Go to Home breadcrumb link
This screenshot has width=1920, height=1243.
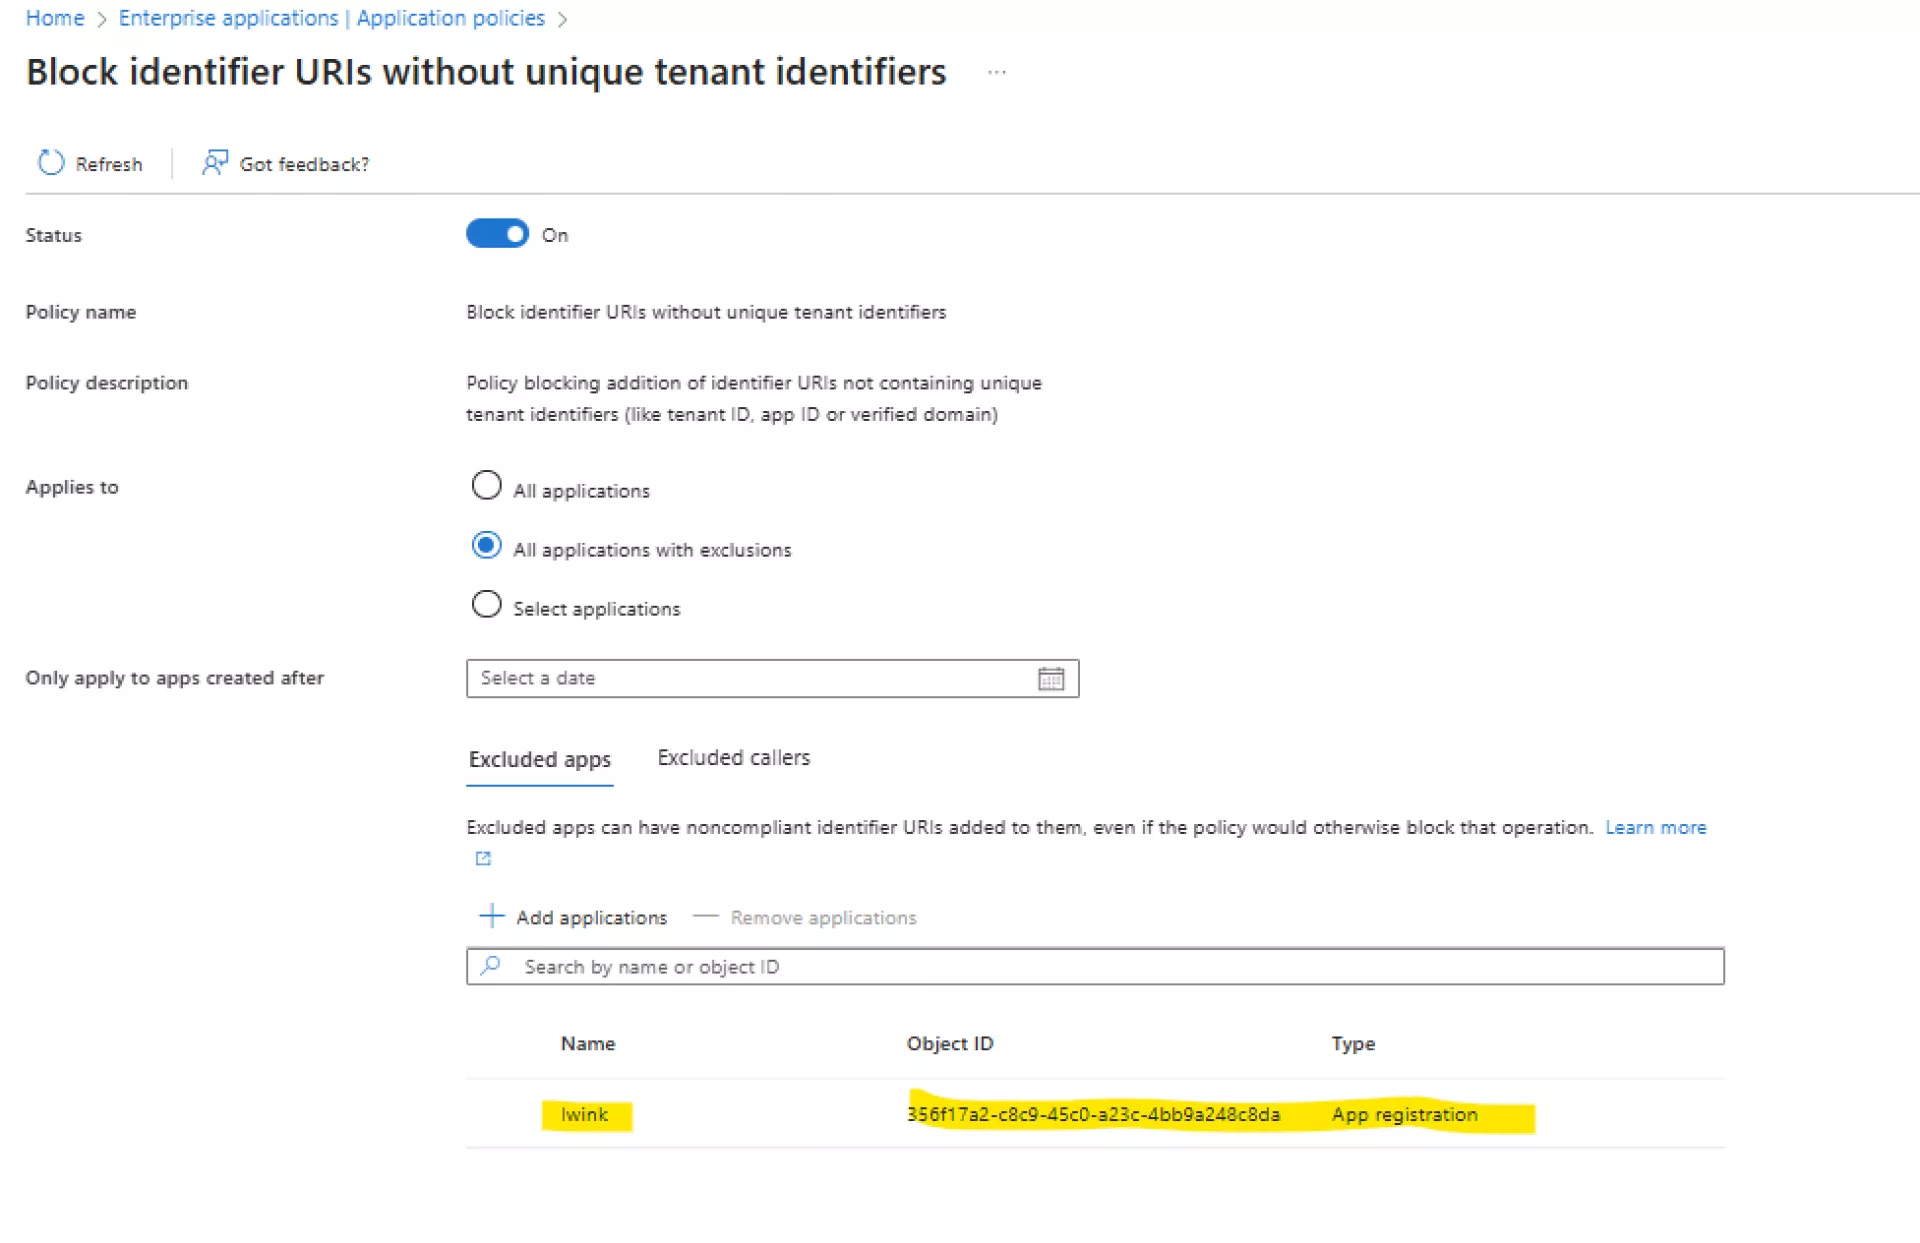pos(55,18)
